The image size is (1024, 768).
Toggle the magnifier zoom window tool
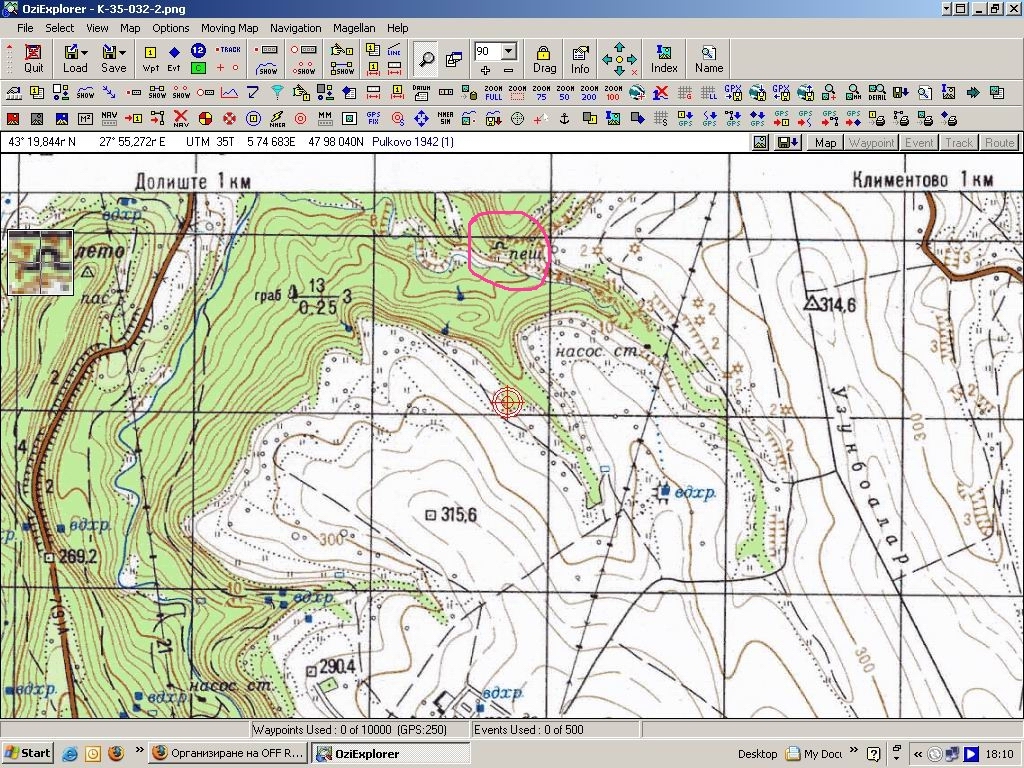(x=426, y=59)
